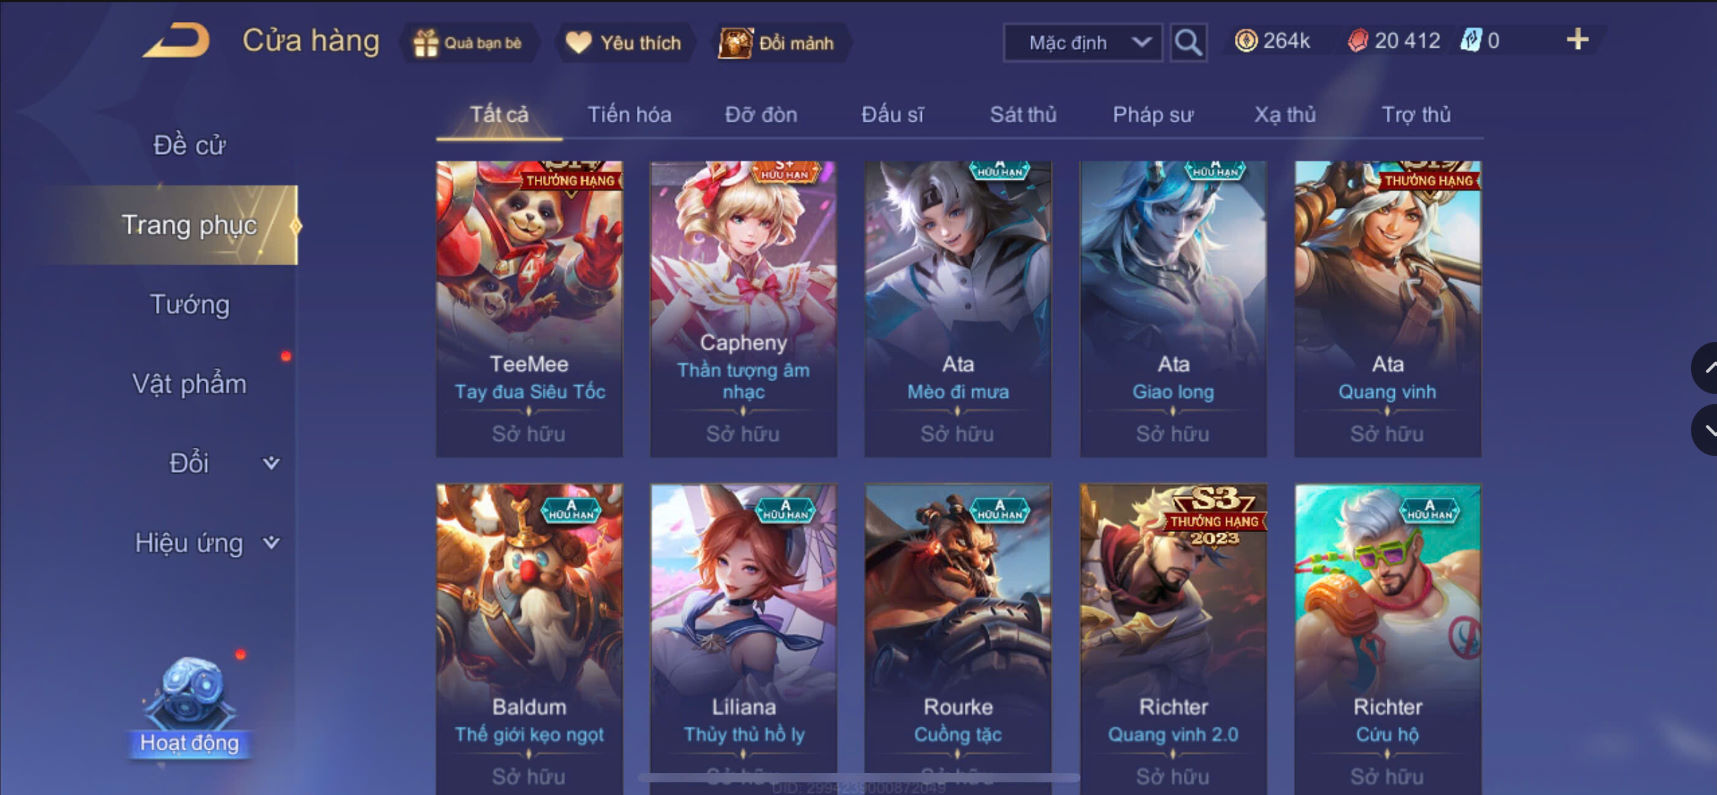This screenshot has height=795, width=1717.
Task: Switch to the Sát thủ tab
Action: coord(1023,115)
